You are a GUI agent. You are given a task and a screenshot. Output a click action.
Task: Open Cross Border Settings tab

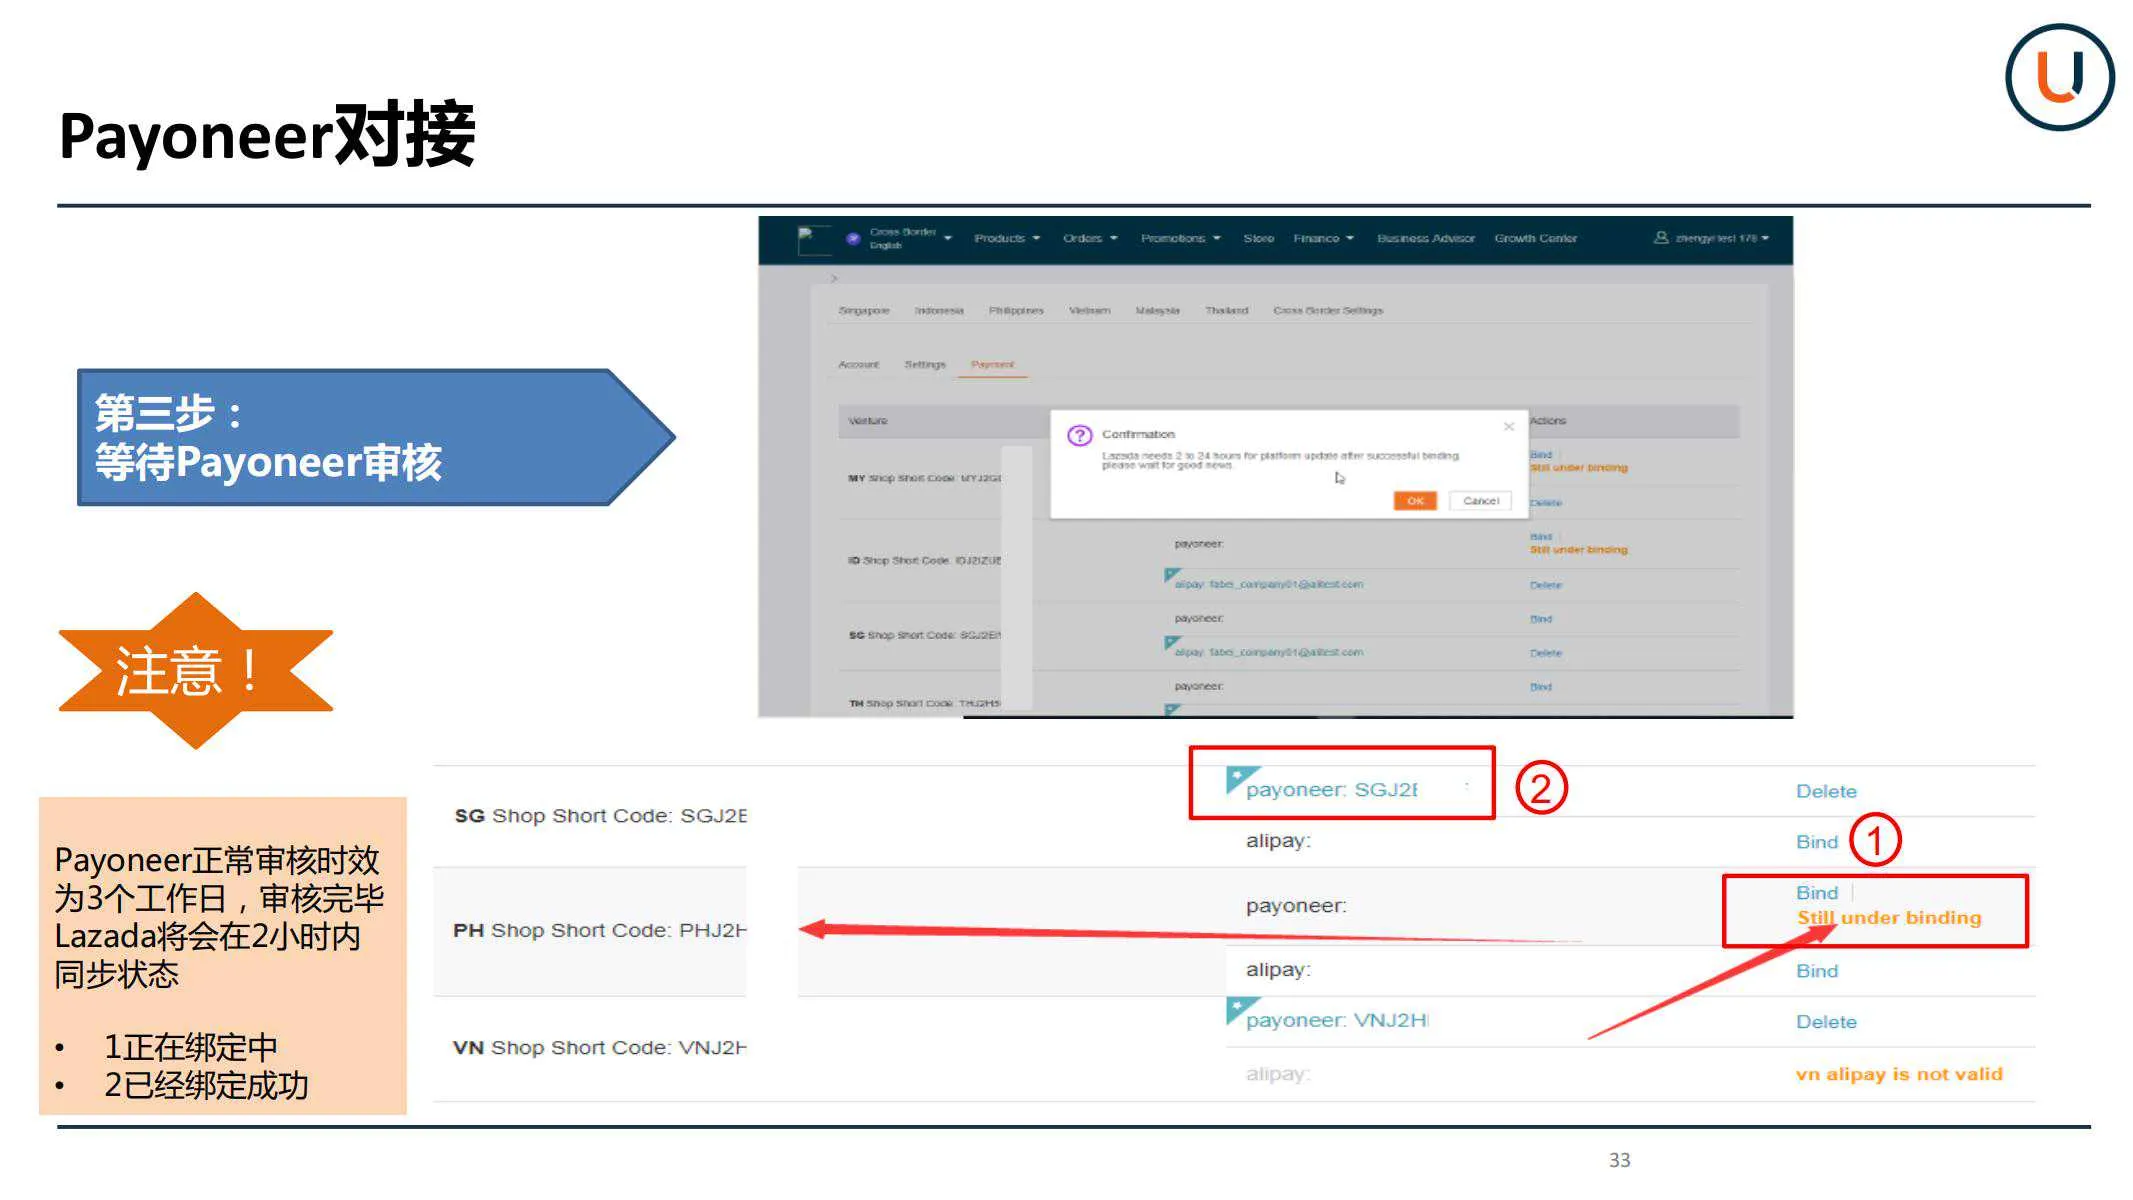tap(1327, 311)
